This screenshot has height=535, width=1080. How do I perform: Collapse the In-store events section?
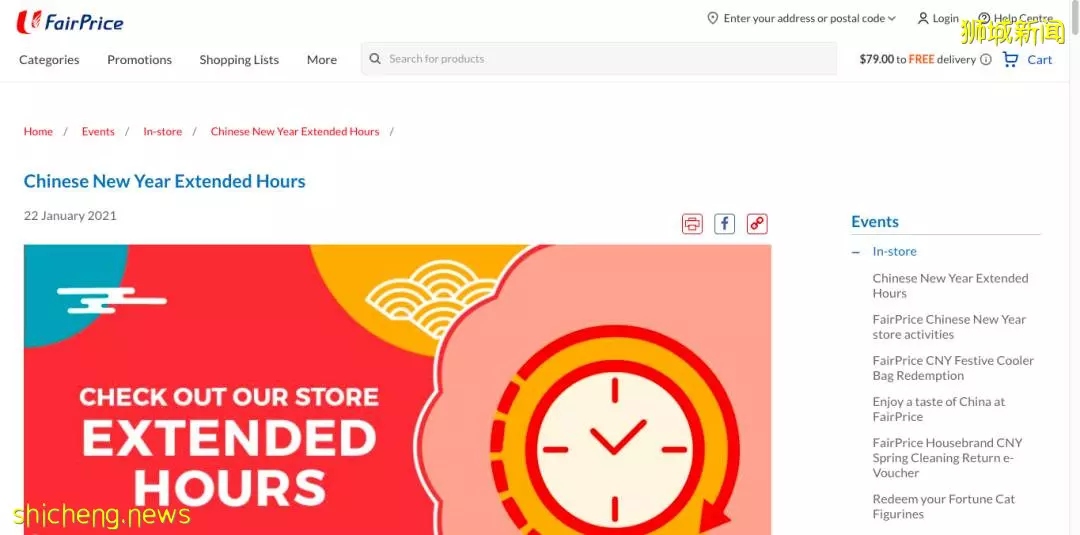pos(856,253)
